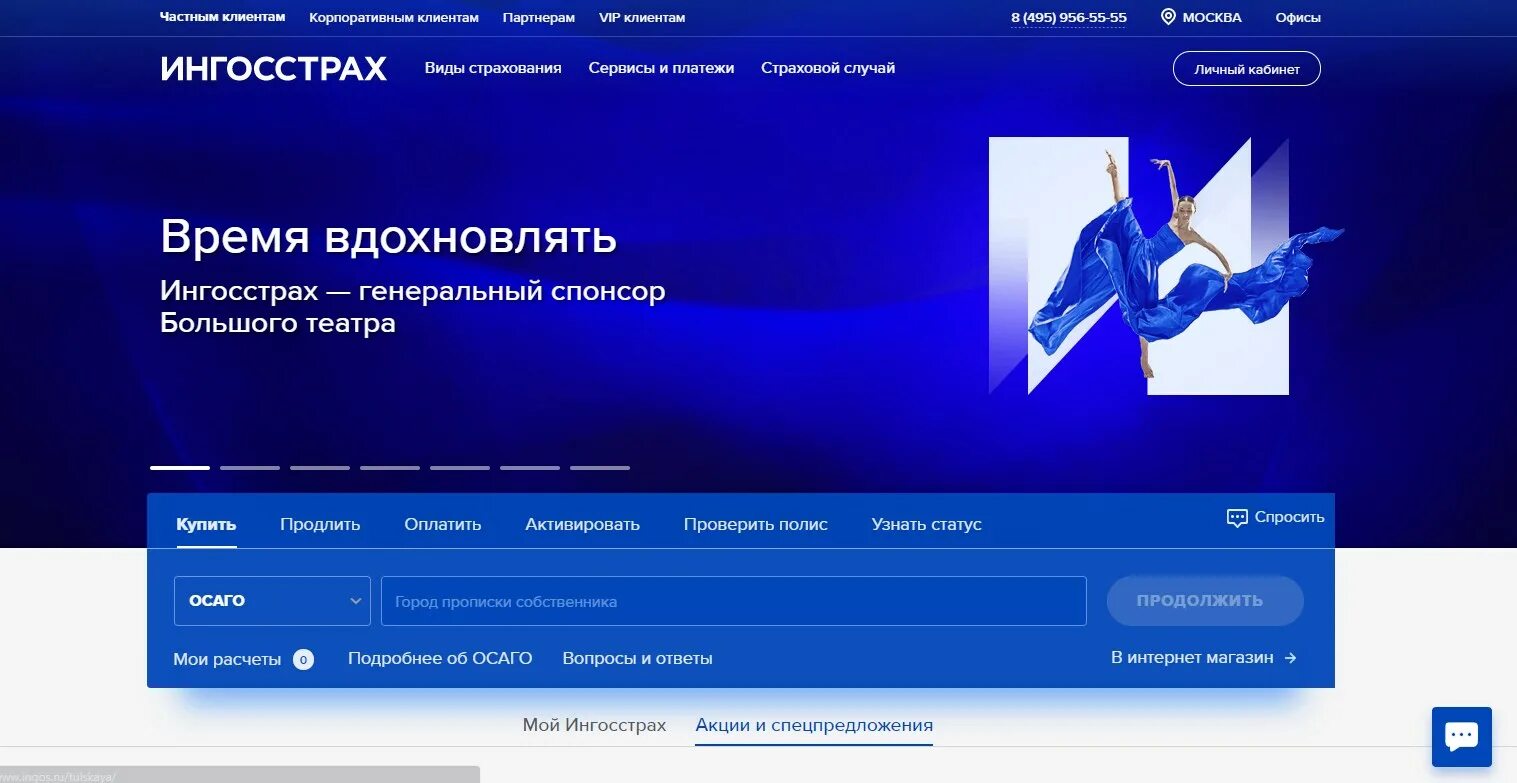Screen dimensions: 1517x783
Task: Change city by clicking МОСКВА
Action: pos(1212,17)
